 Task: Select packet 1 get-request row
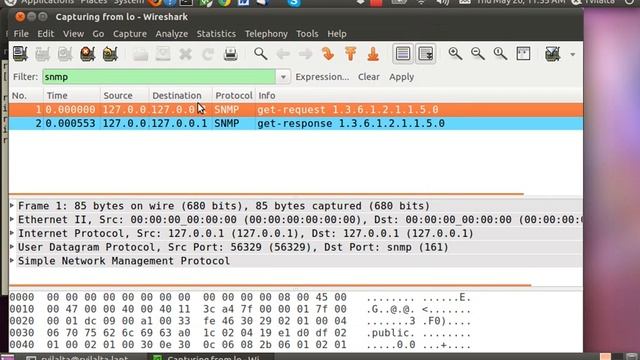click(x=296, y=110)
